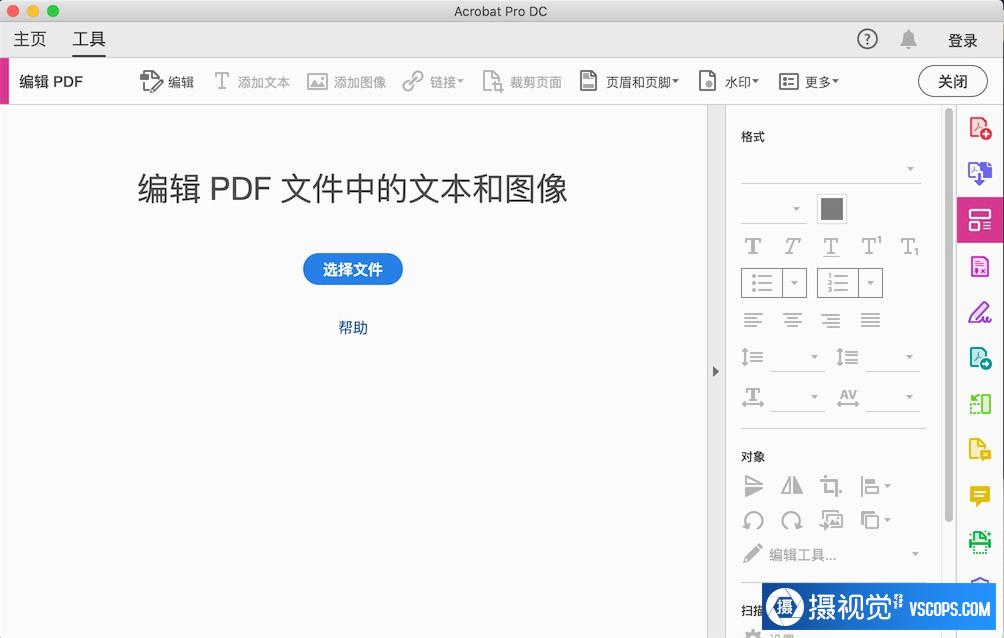Open 页眉和页脚 header and footer menu
This screenshot has height=638, width=1004.
pyautogui.click(x=629, y=82)
